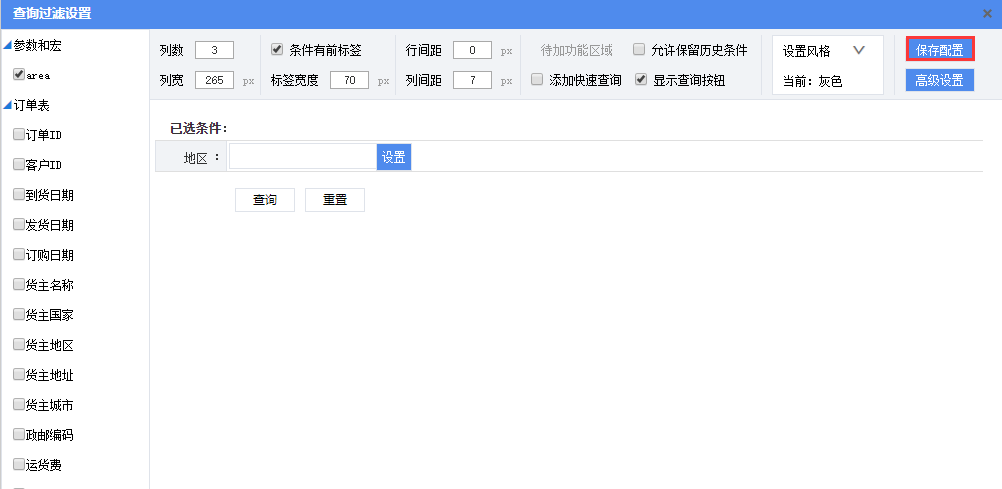
Task: Collapse the 参数和宏 tree node
Action: [x=8, y=45]
